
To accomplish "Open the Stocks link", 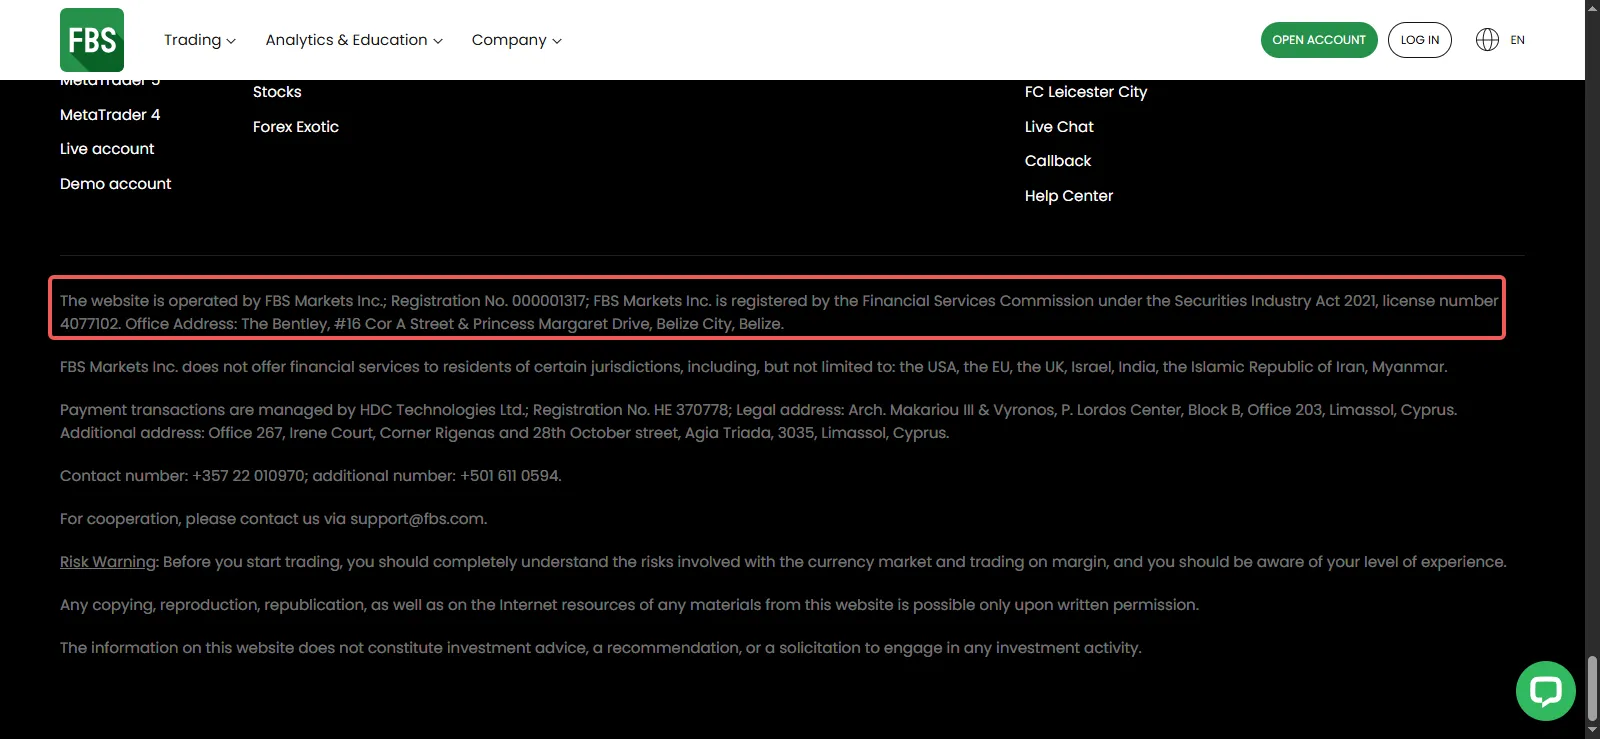I will [277, 92].
